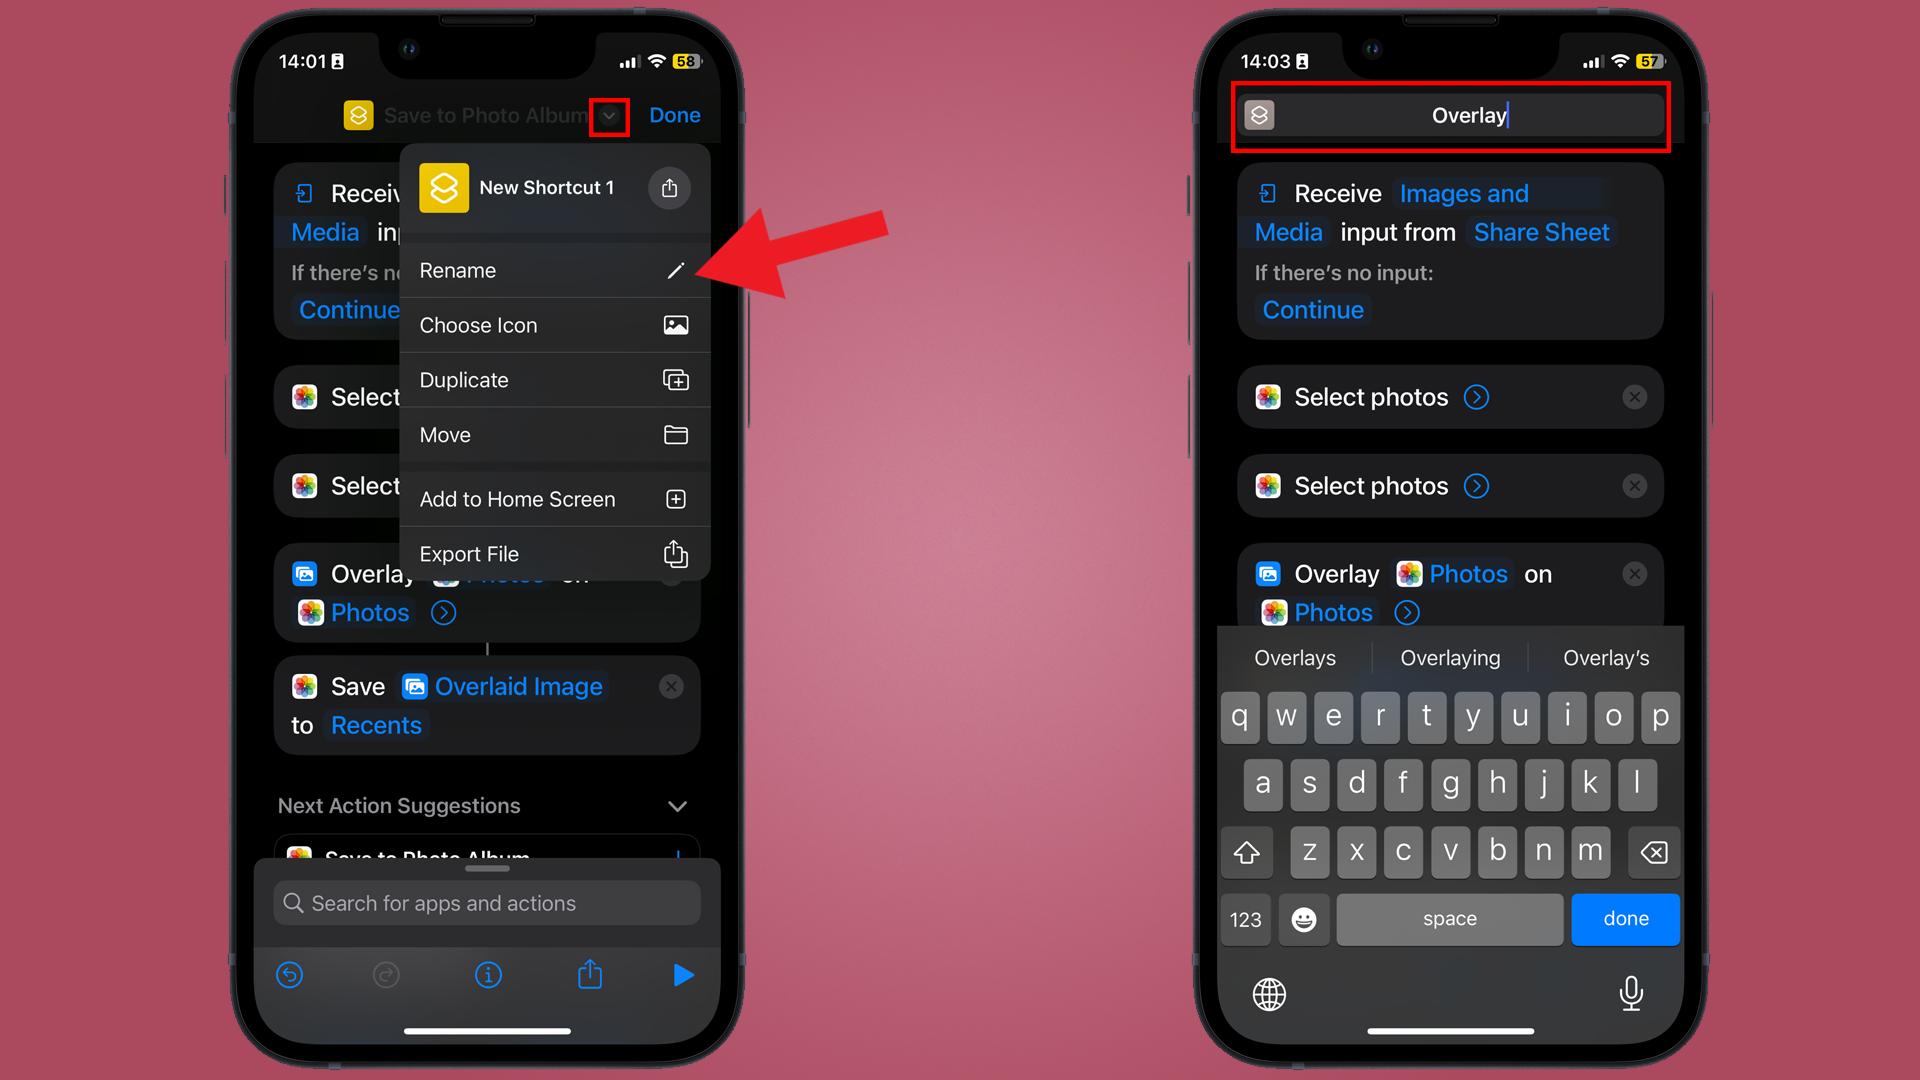This screenshot has width=1920, height=1080.
Task: Tap the share icon on New Shortcut 1
Action: point(671,187)
